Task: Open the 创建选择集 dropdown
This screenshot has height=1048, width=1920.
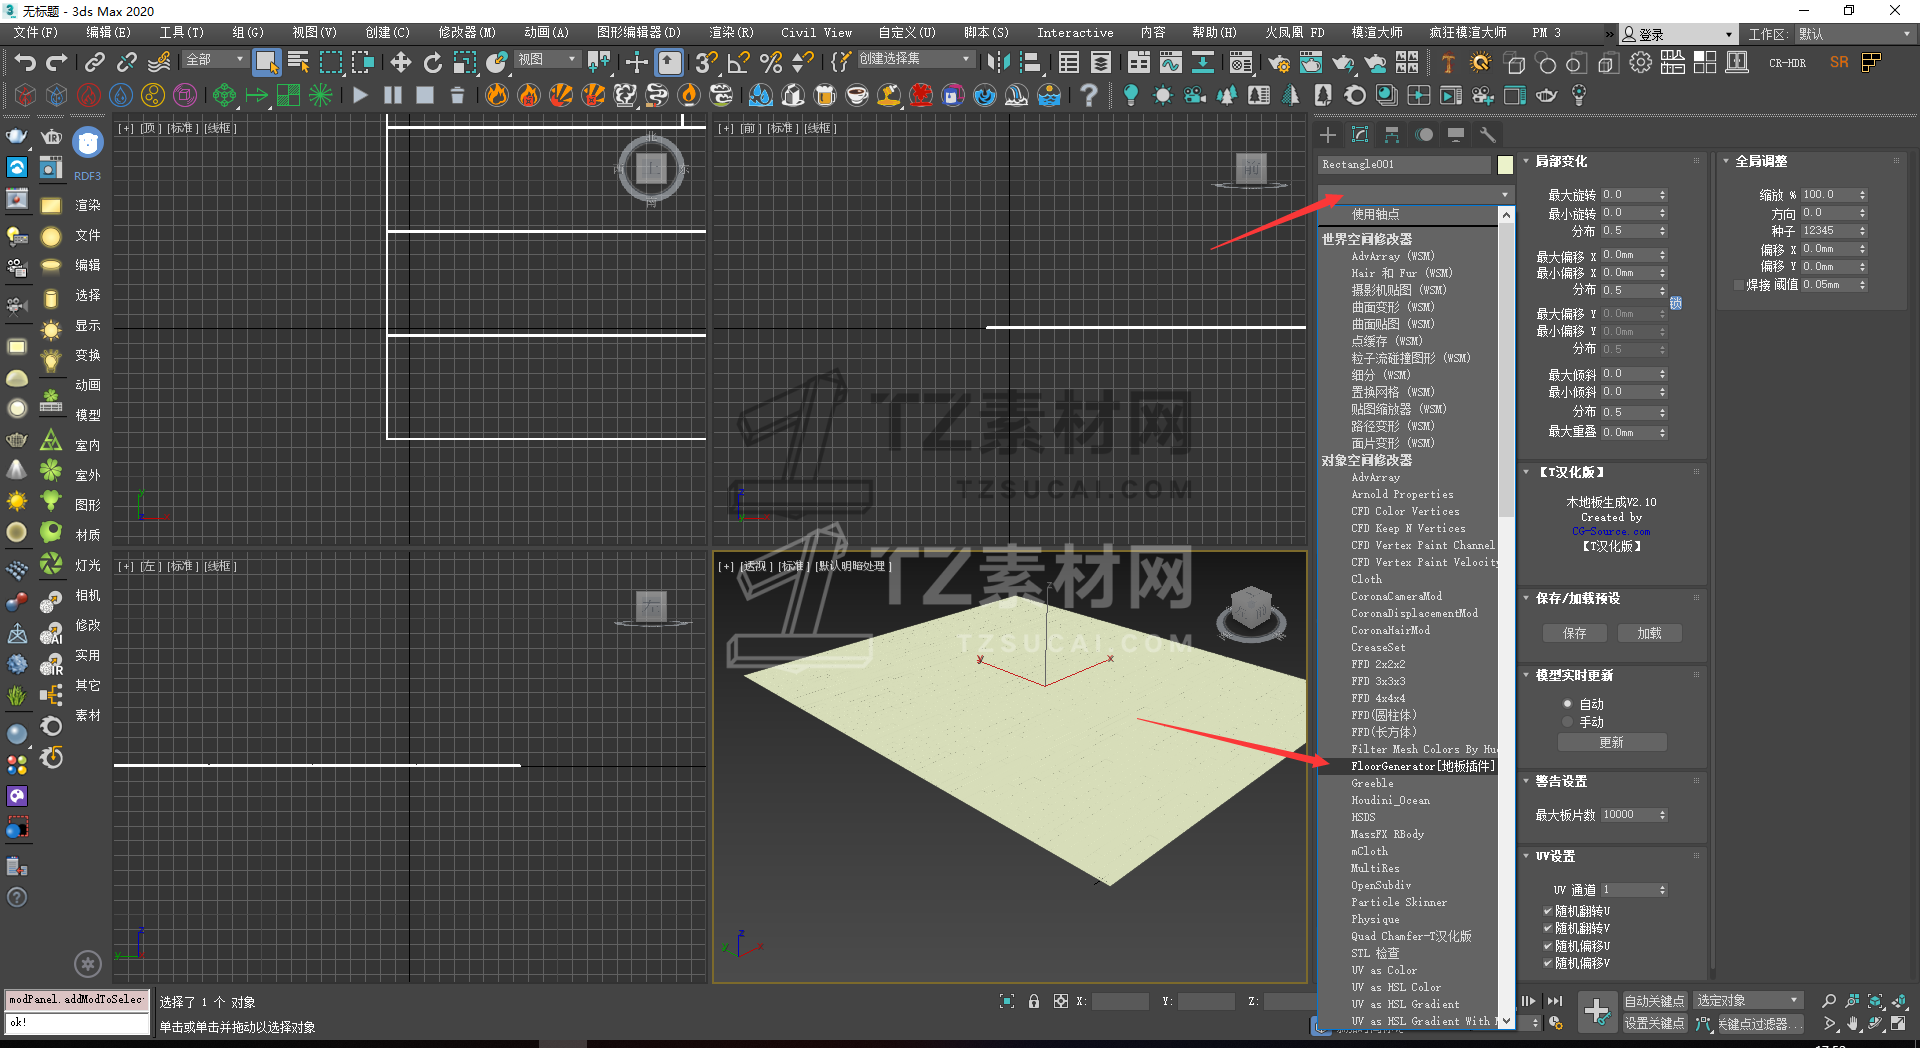Action: coord(915,59)
